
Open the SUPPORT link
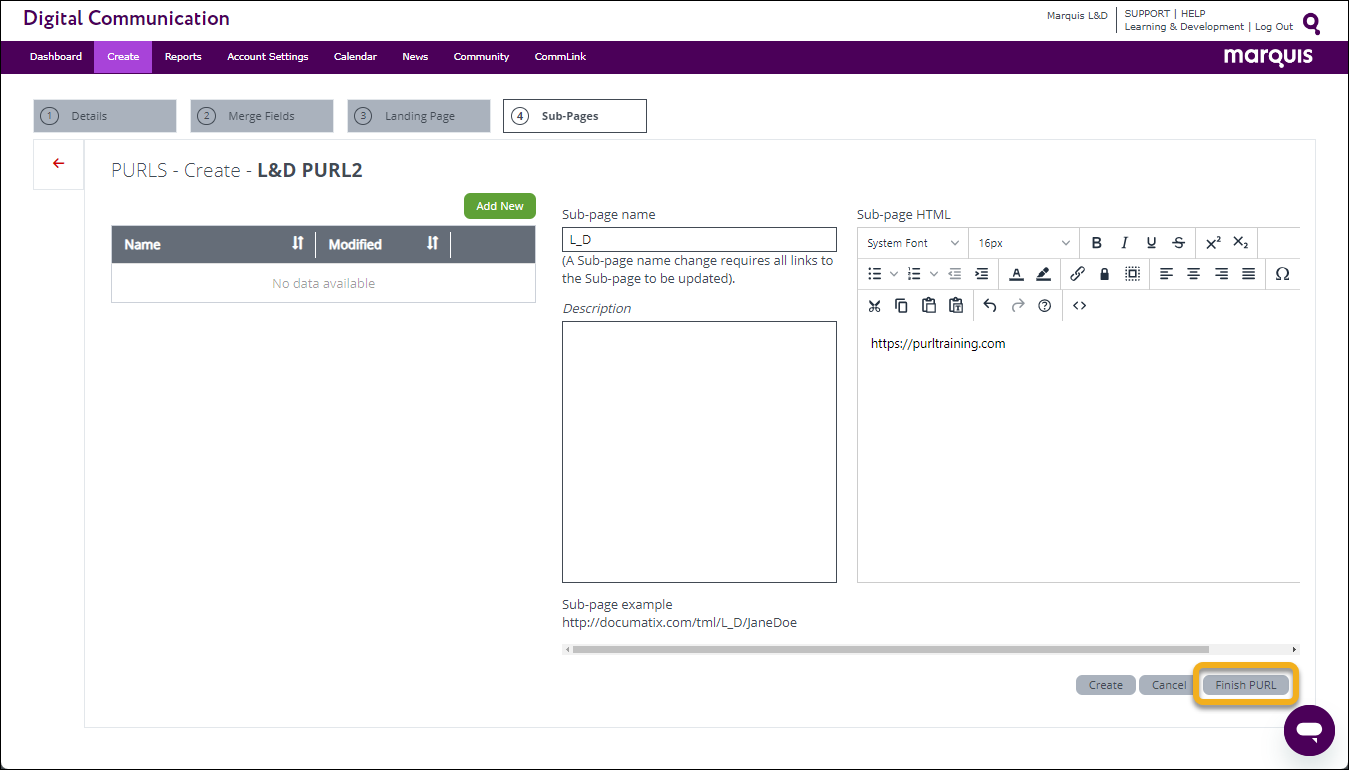(1147, 14)
